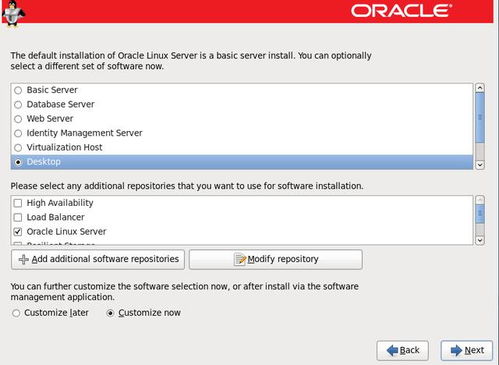Click the software set scrollbar thumb
Image resolution: width=499 pixels, height=365 pixels.
(x=480, y=118)
